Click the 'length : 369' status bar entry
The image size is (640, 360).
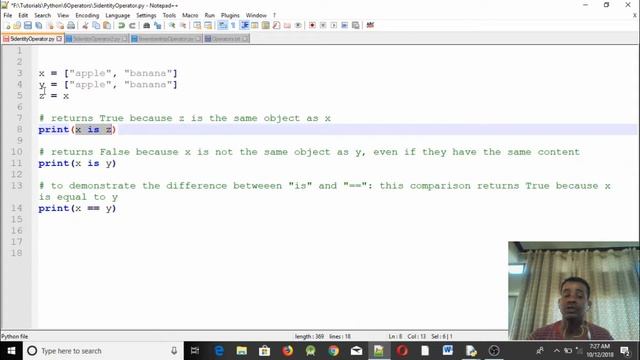(x=309, y=336)
